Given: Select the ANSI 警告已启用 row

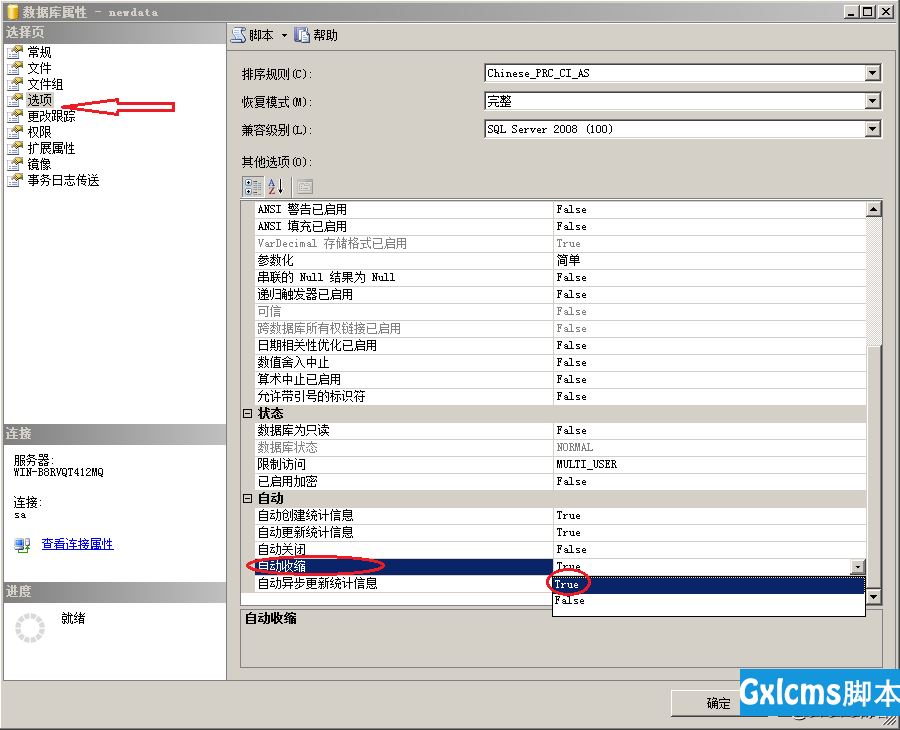Looking at the screenshot, I should pyautogui.click(x=560, y=209).
